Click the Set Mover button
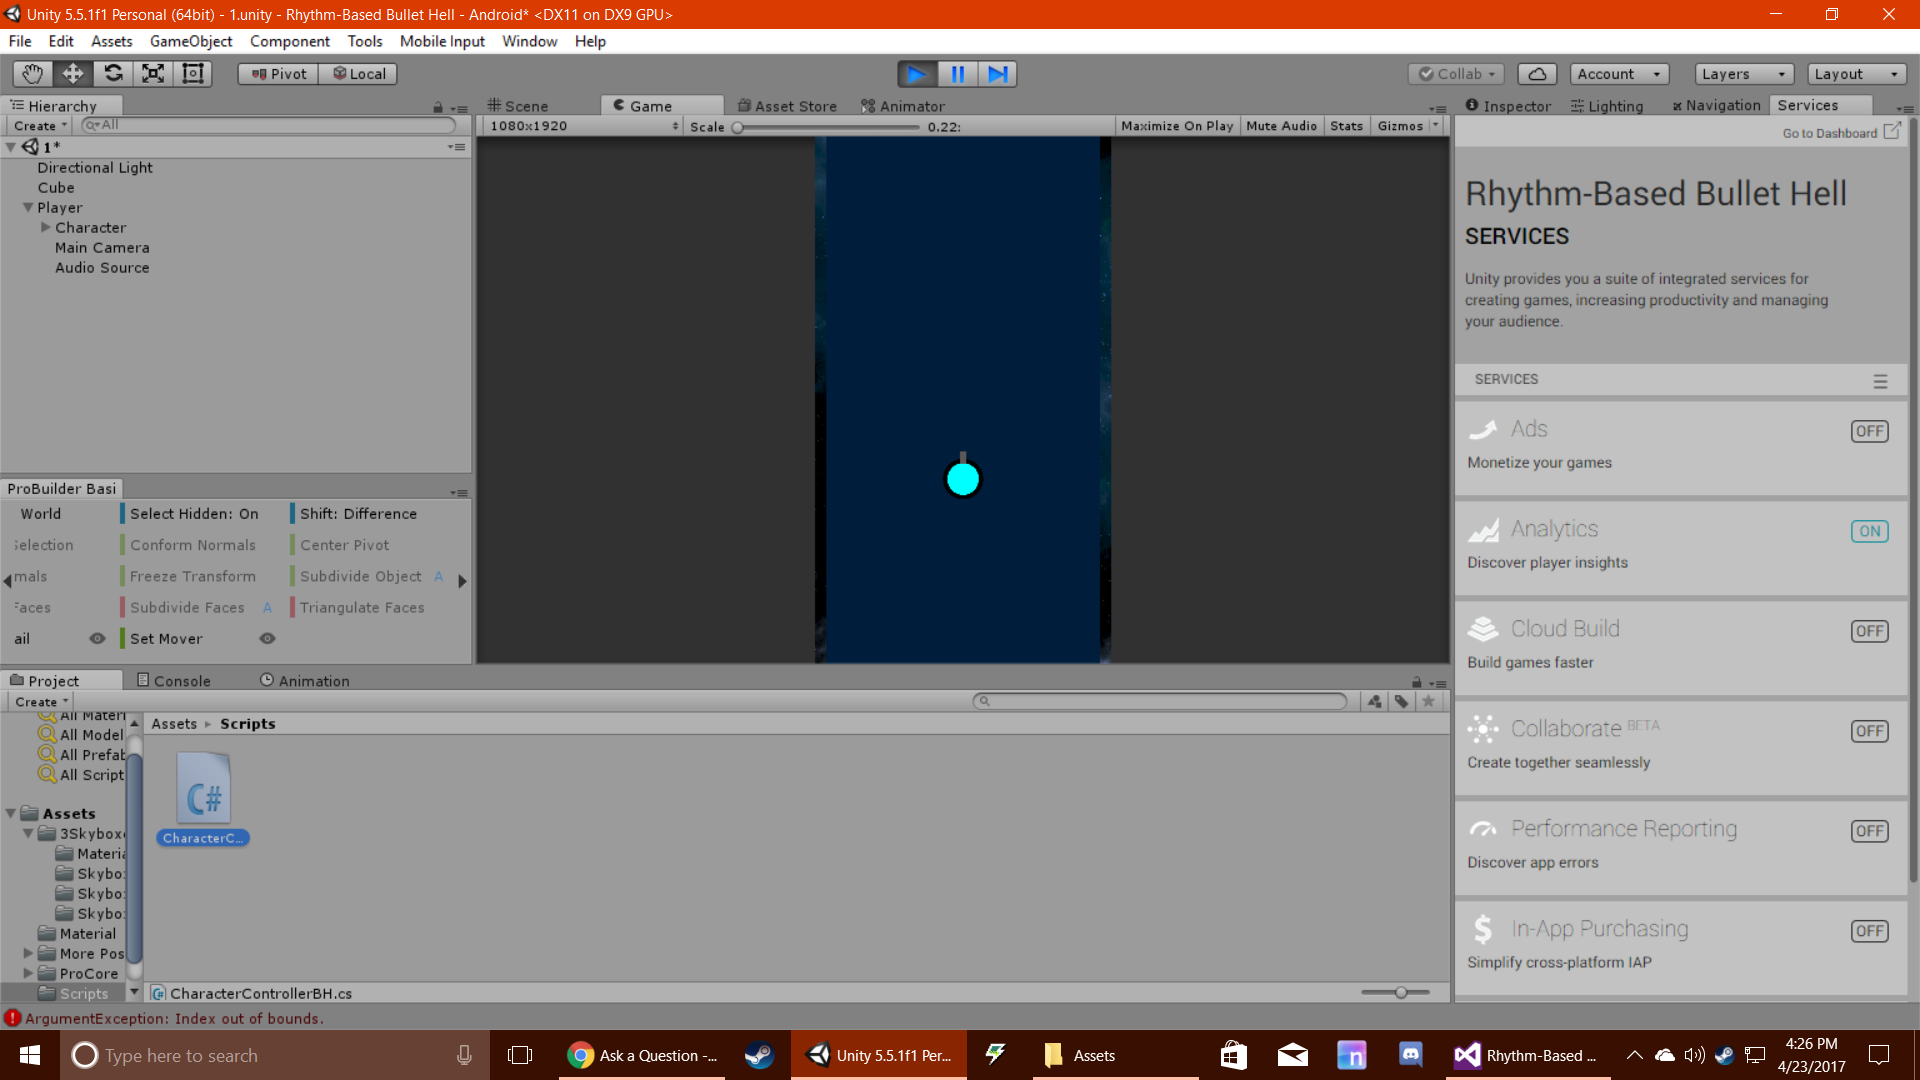1920x1080 pixels. [166, 639]
